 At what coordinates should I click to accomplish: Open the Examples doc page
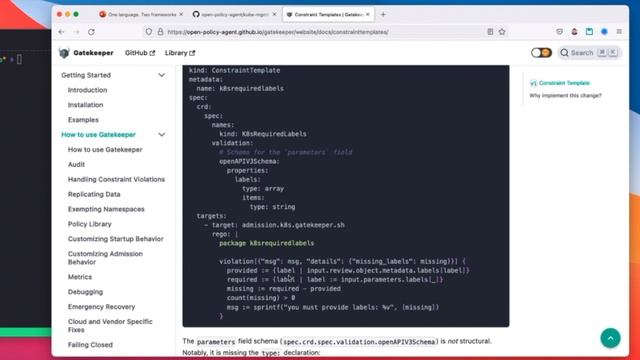[x=83, y=120]
